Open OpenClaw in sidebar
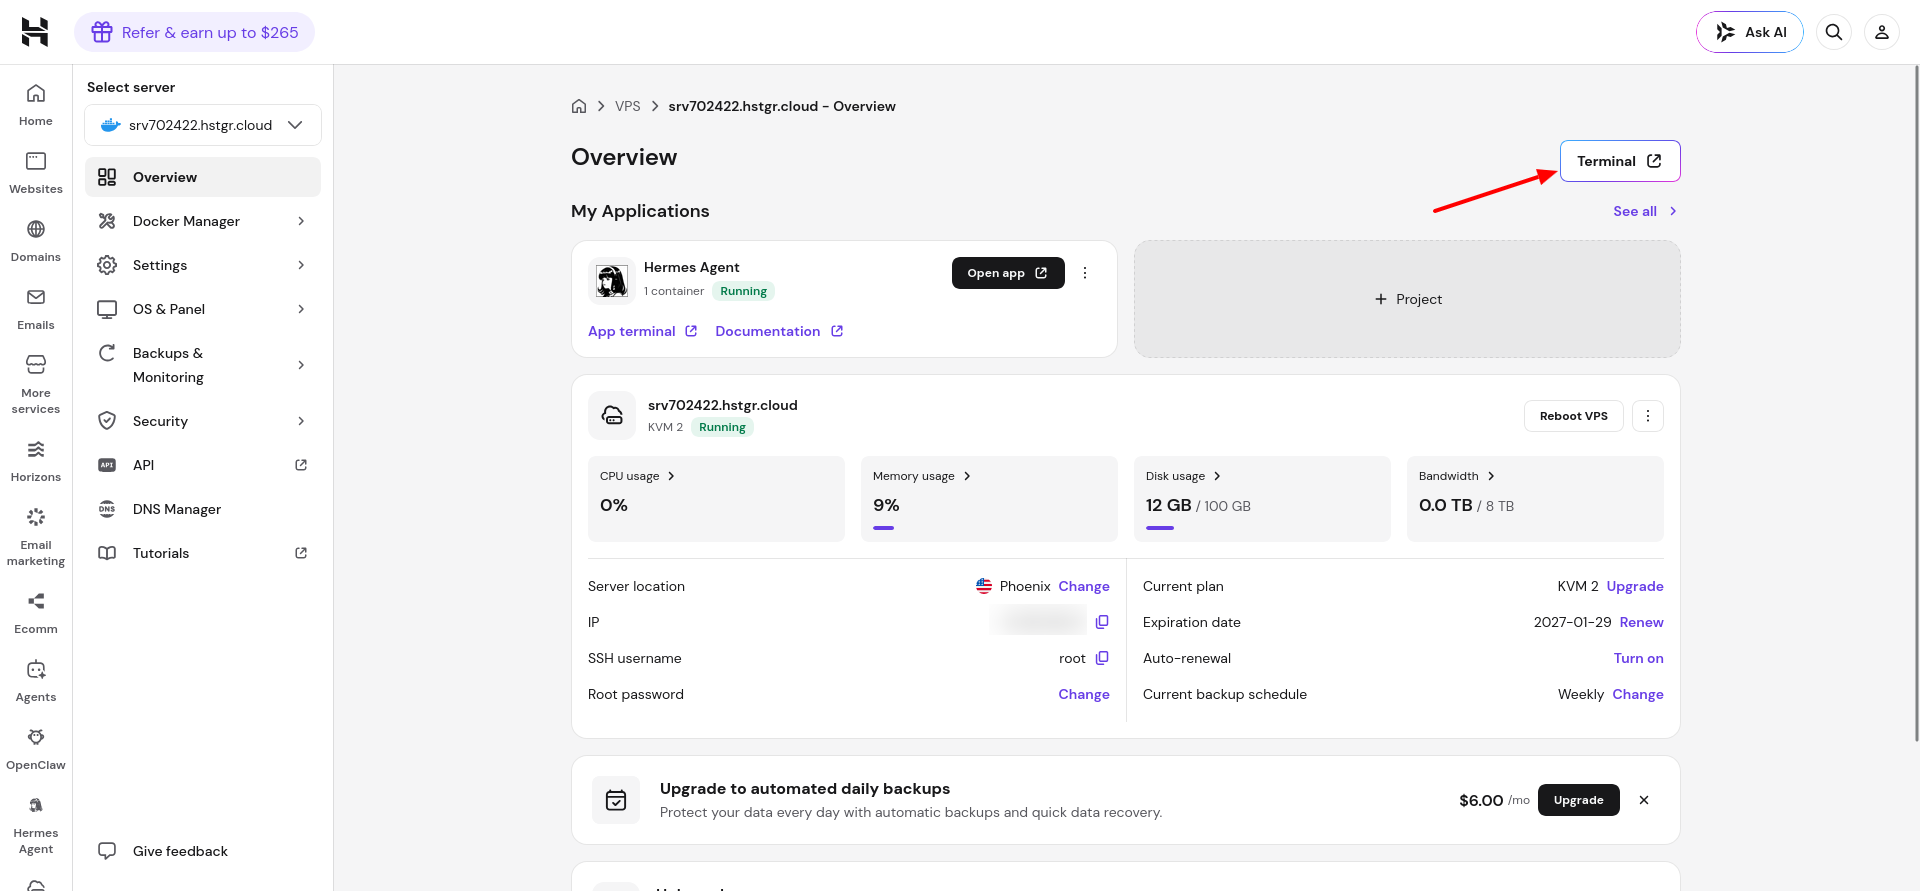 [36, 749]
